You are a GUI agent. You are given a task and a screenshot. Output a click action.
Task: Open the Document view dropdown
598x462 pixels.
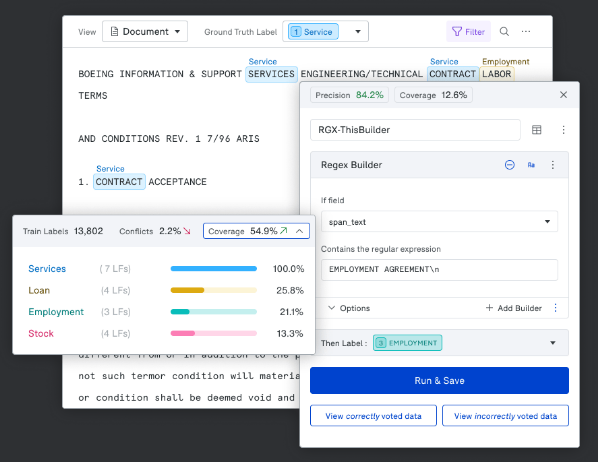click(145, 31)
